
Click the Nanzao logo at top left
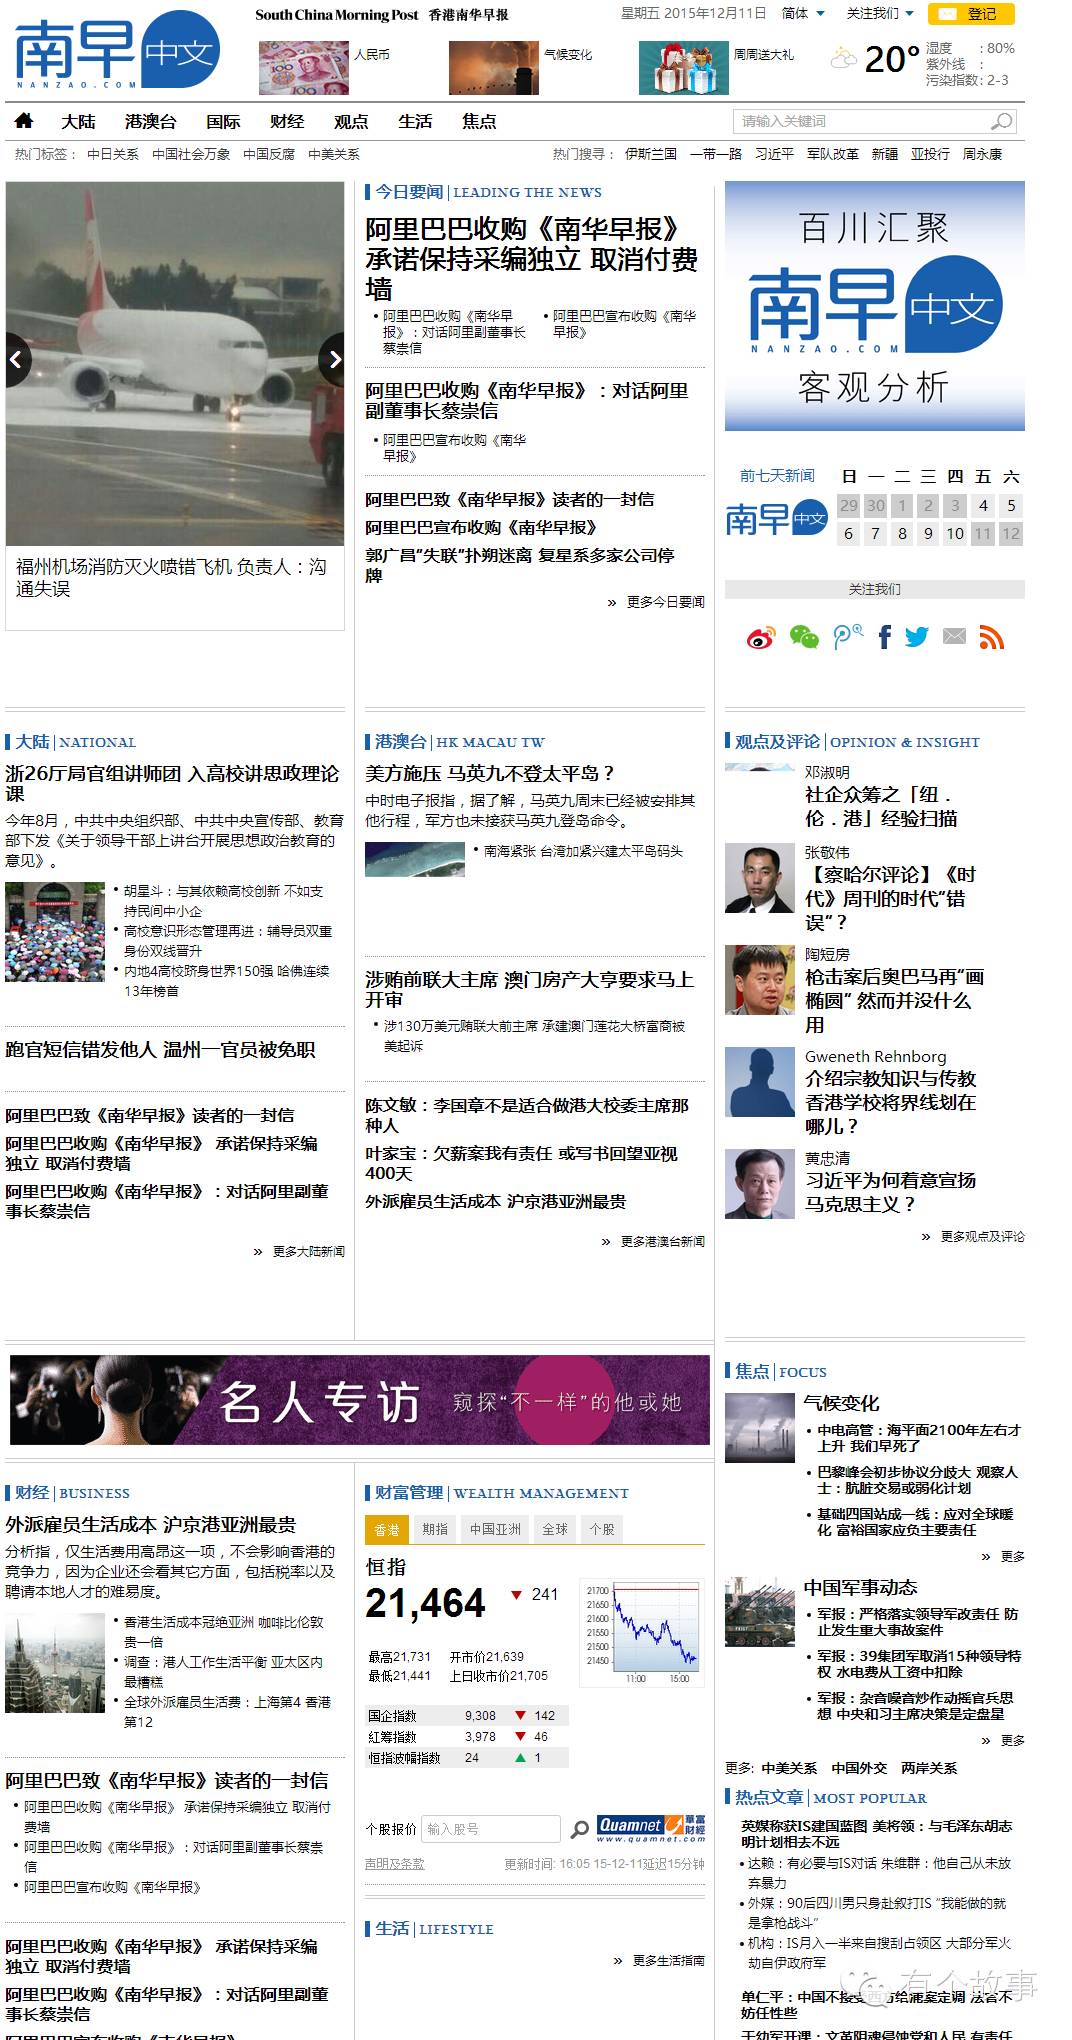(117, 50)
